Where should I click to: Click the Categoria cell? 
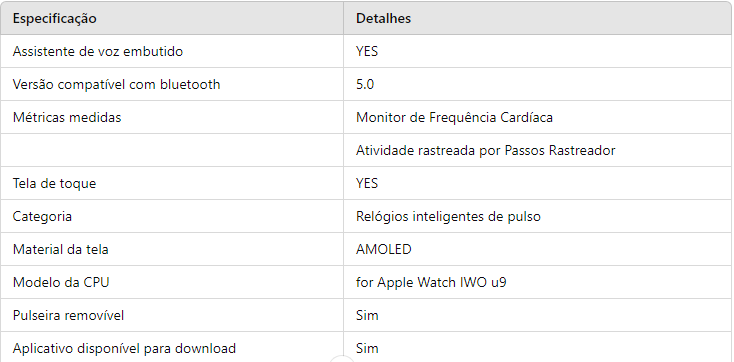pyautogui.click(x=172, y=216)
